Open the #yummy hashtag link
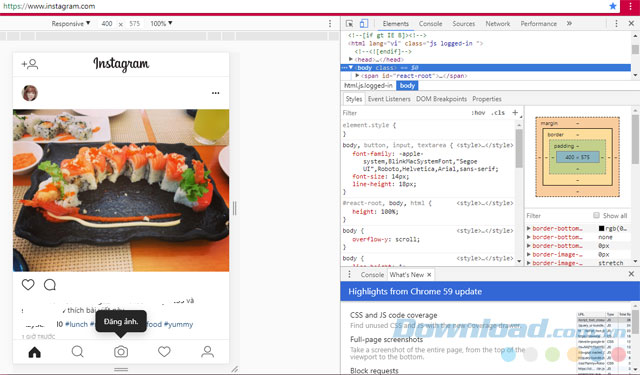 click(178, 324)
